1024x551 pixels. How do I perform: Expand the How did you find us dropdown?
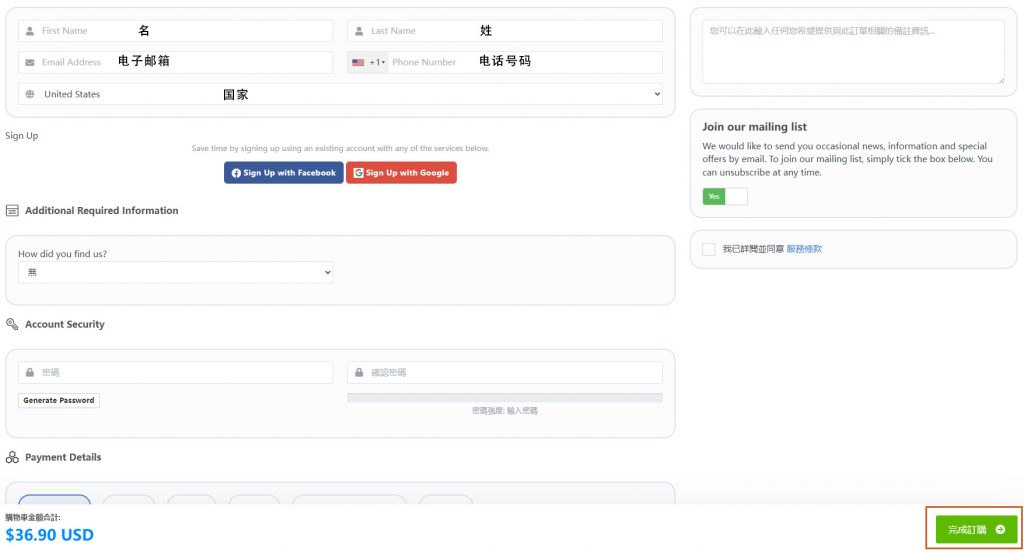pyautogui.click(x=175, y=272)
